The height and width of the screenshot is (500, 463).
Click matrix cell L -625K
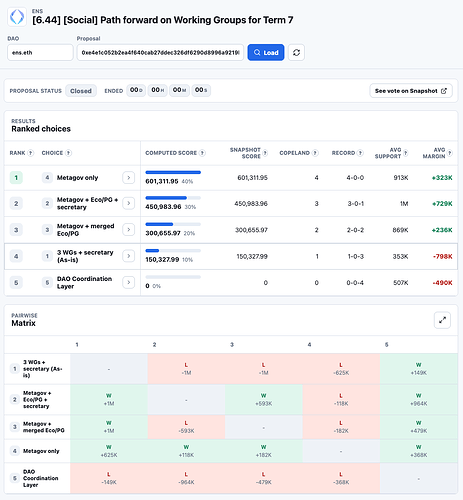click(341, 369)
